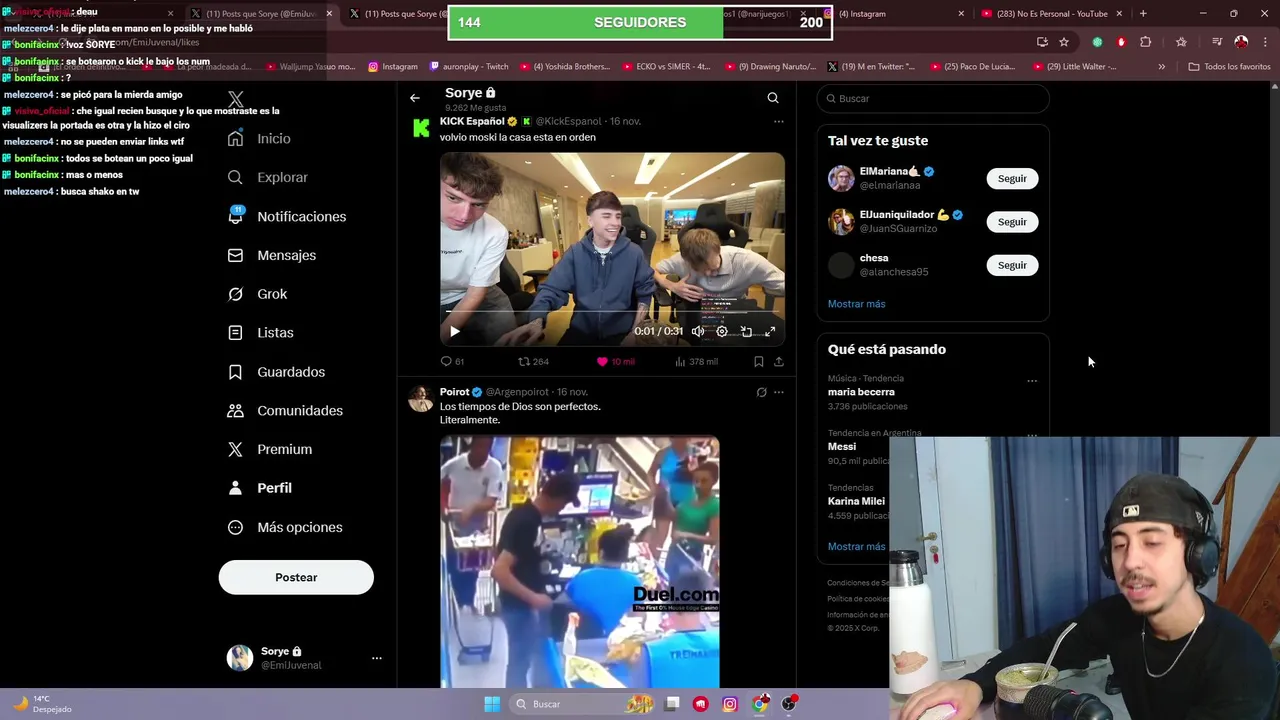Open ElMariana profile avatar
Image resolution: width=1280 pixels, height=720 pixels.
841,178
